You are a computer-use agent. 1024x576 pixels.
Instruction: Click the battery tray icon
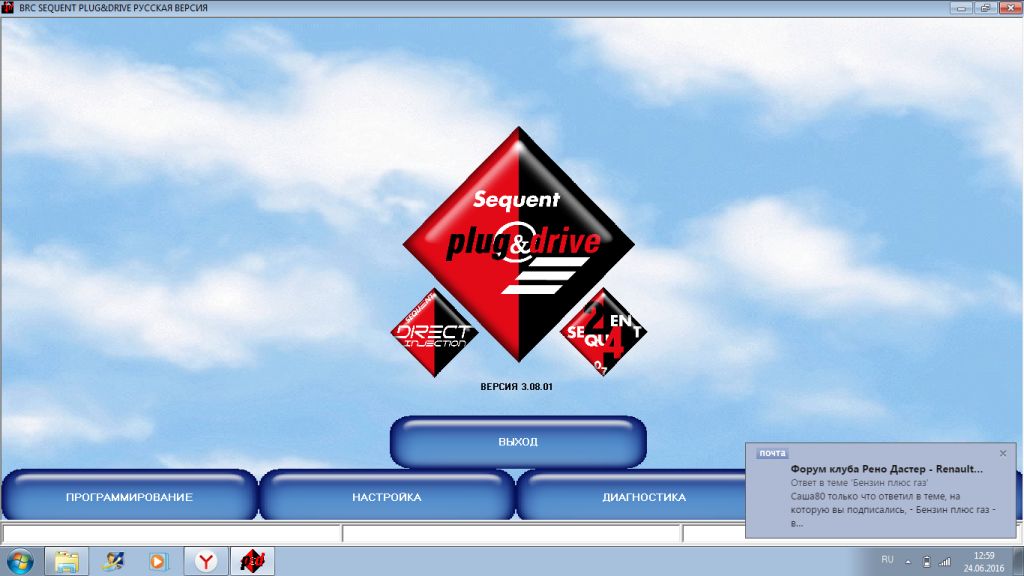click(x=926, y=561)
